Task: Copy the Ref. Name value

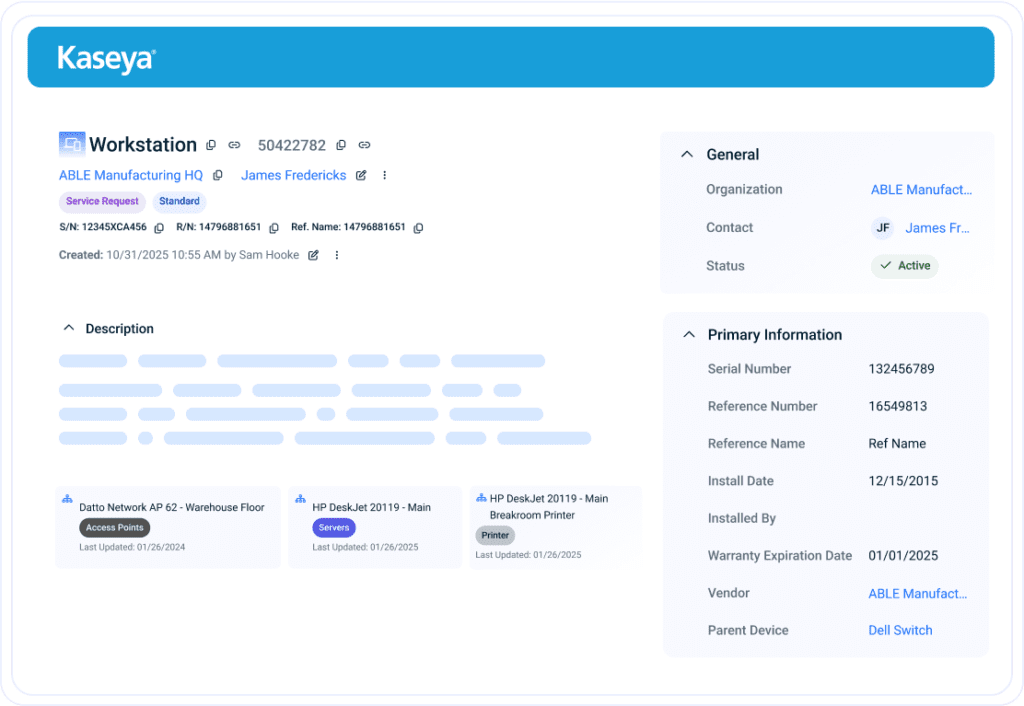Action: [418, 228]
